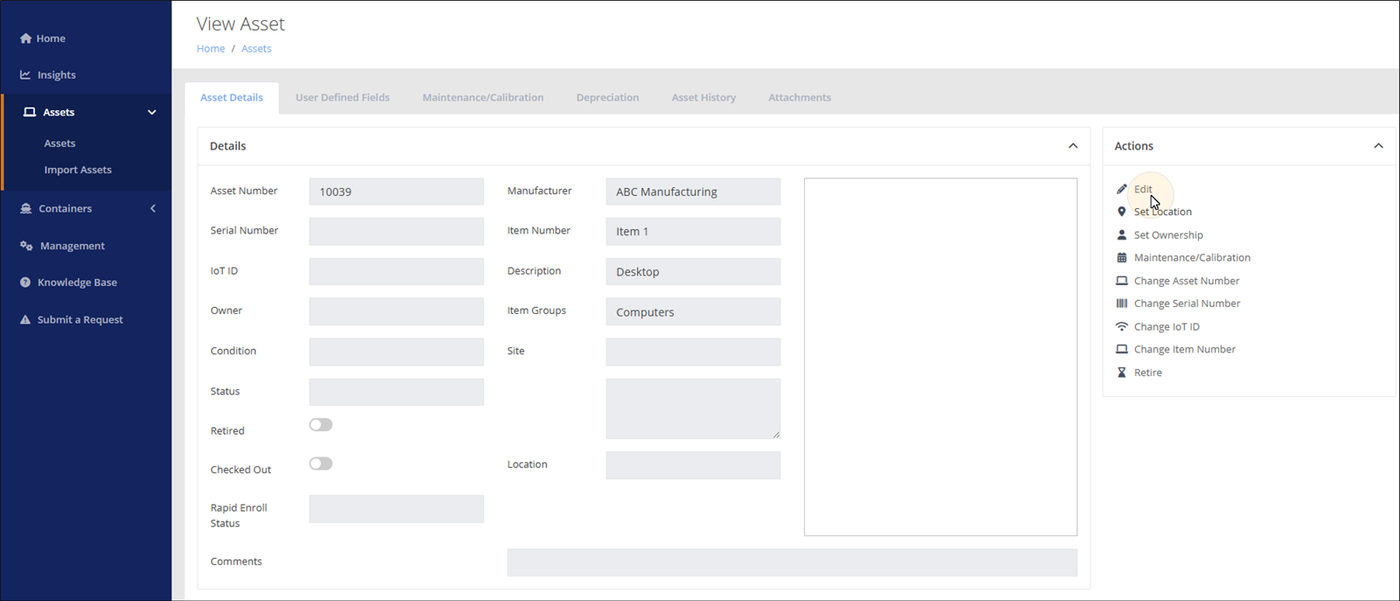
Task: Open the User Defined Fields tab
Action: tap(343, 98)
